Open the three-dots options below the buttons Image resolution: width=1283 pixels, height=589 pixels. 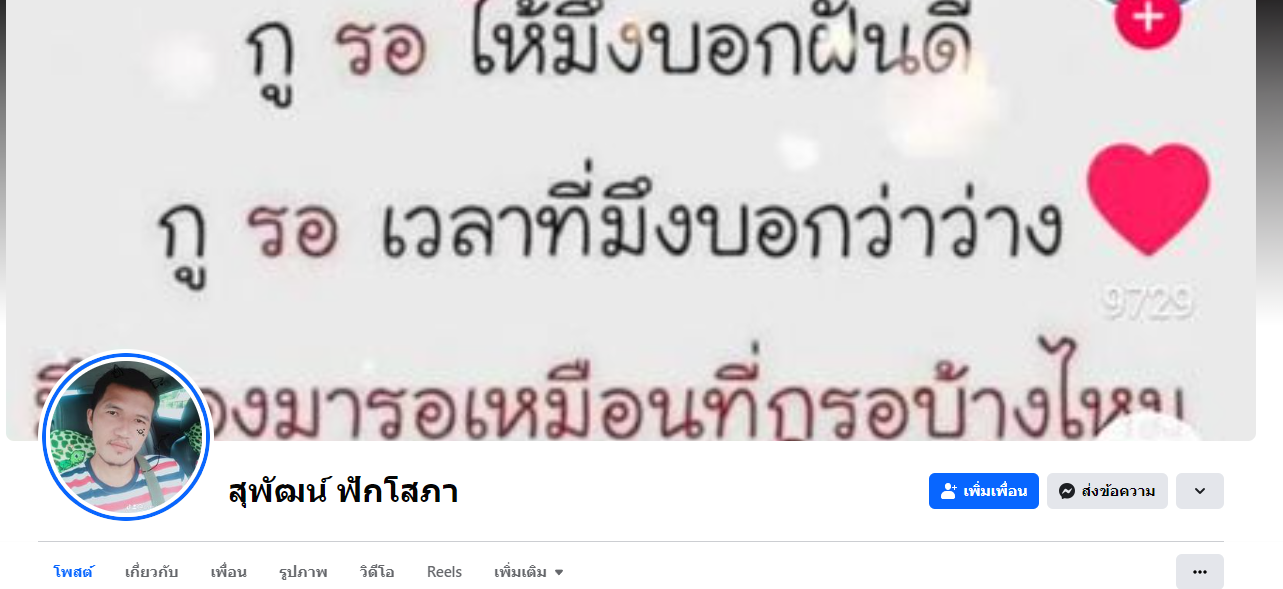pyautogui.click(x=1200, y=572)
